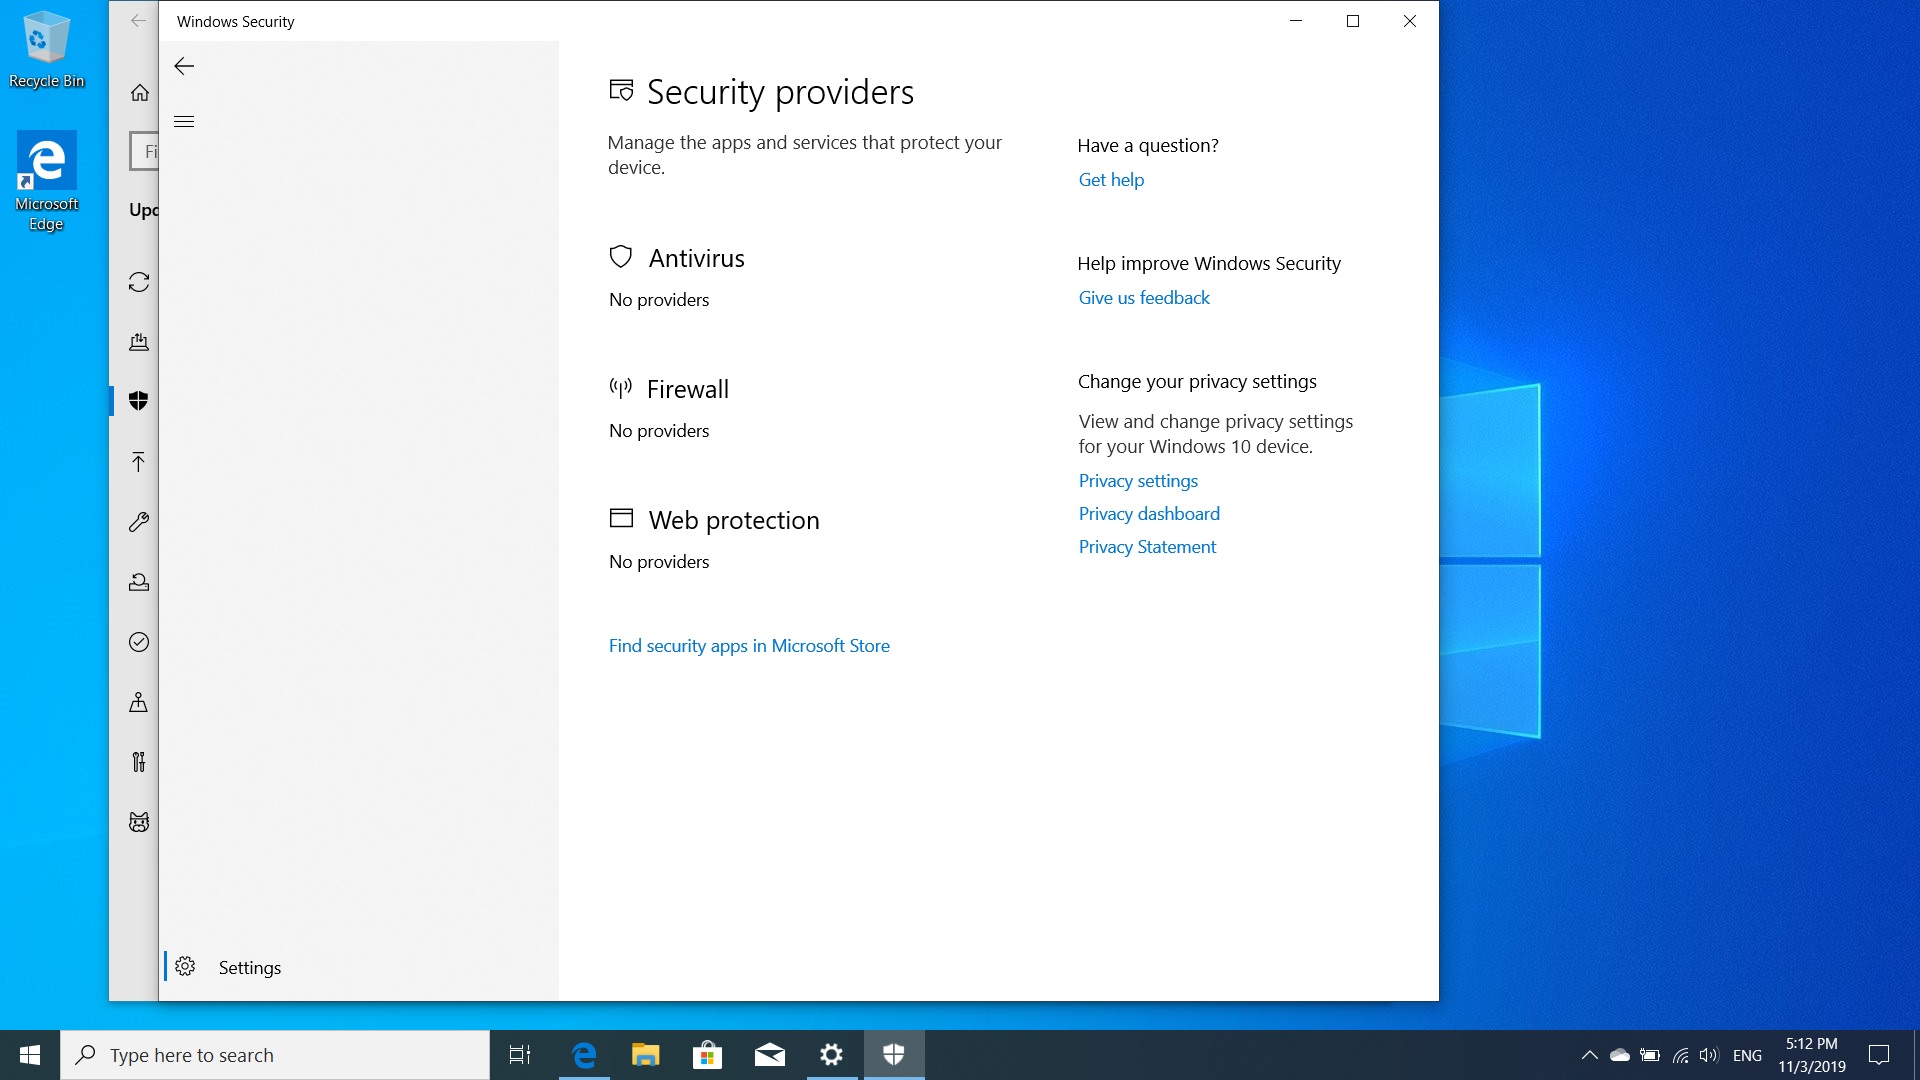The image size is (1920, 1080).
Task: Click Home icon in Settings window behind
Action: pos(139,93)
